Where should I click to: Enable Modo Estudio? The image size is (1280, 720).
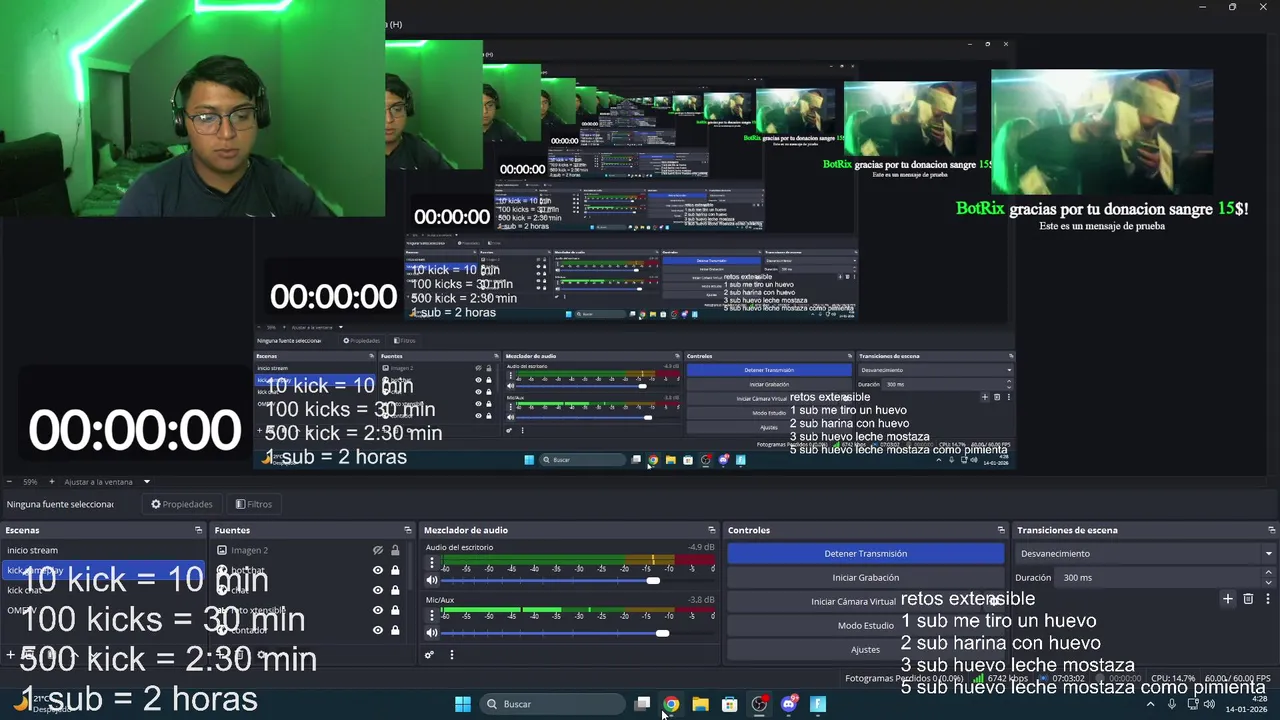click(866, 625)
